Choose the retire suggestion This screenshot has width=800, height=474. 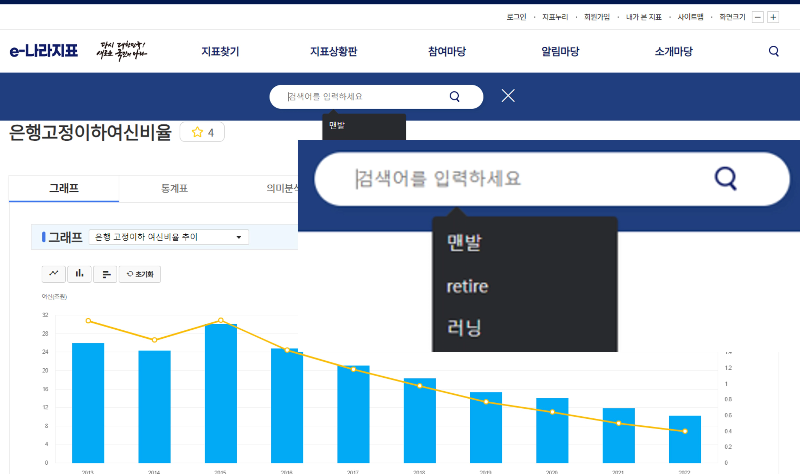tap(467, 286)
